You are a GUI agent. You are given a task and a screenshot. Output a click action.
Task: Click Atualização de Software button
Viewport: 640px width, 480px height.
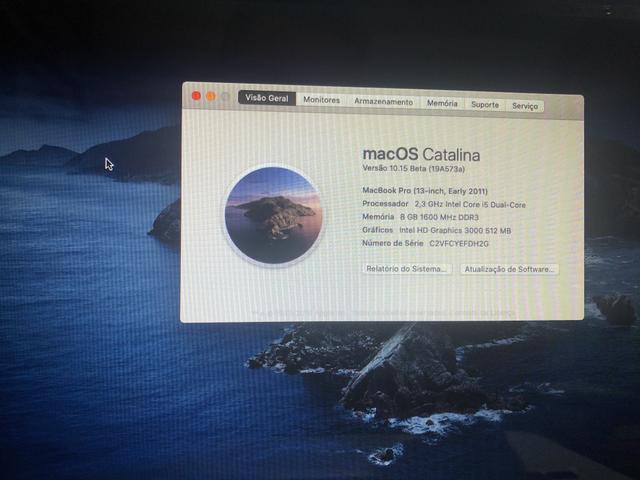(509, 269)
